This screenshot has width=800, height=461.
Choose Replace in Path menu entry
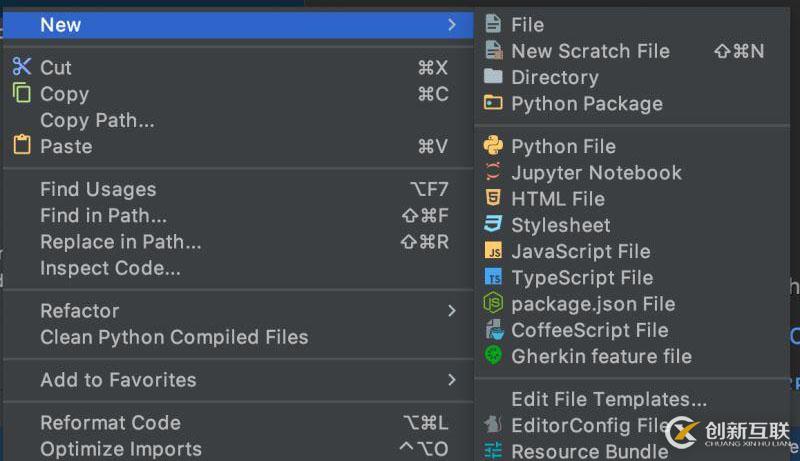coord(120,242)
